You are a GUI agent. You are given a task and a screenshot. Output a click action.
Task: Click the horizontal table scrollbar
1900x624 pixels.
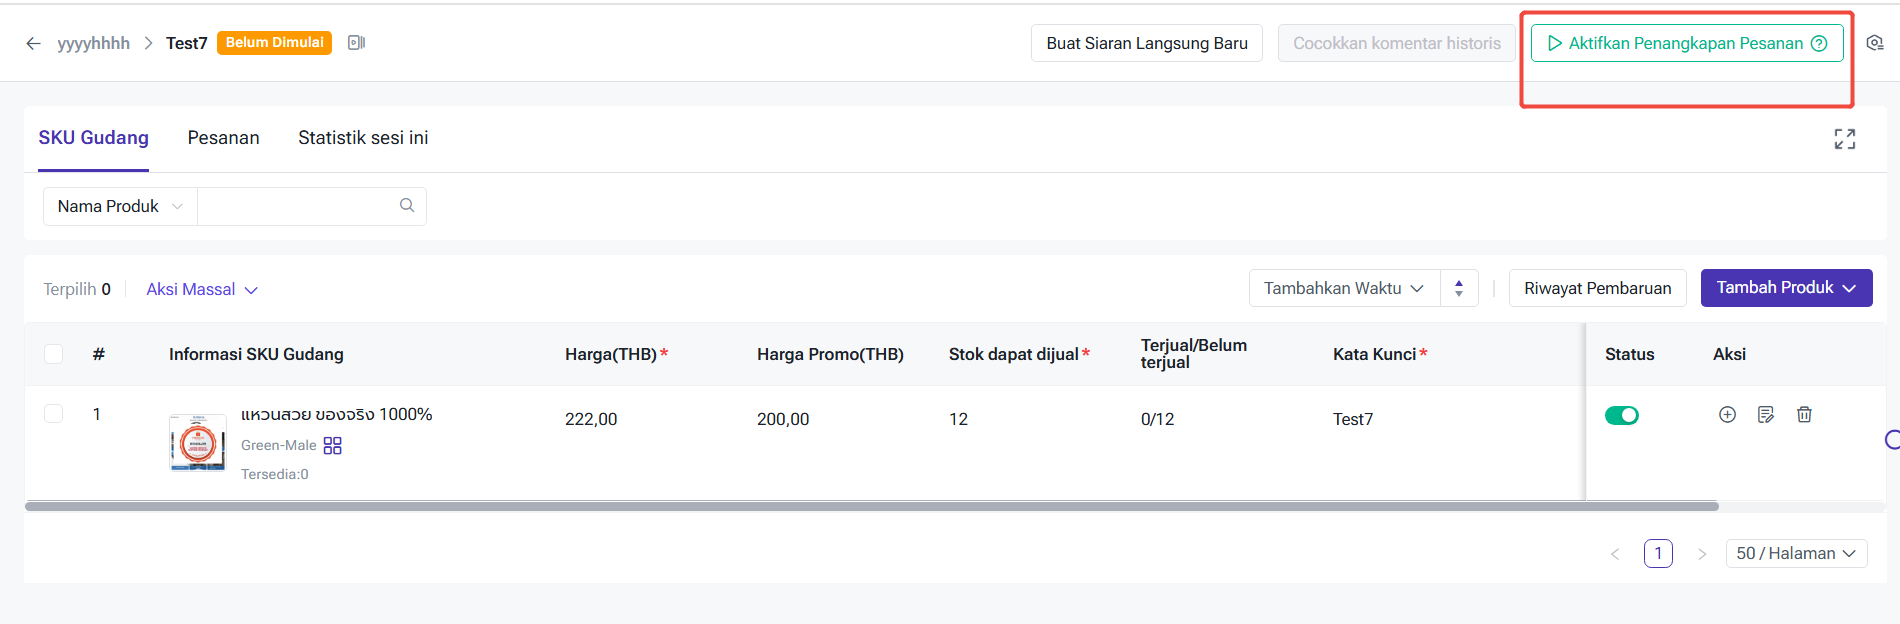[x=871, y=506]
